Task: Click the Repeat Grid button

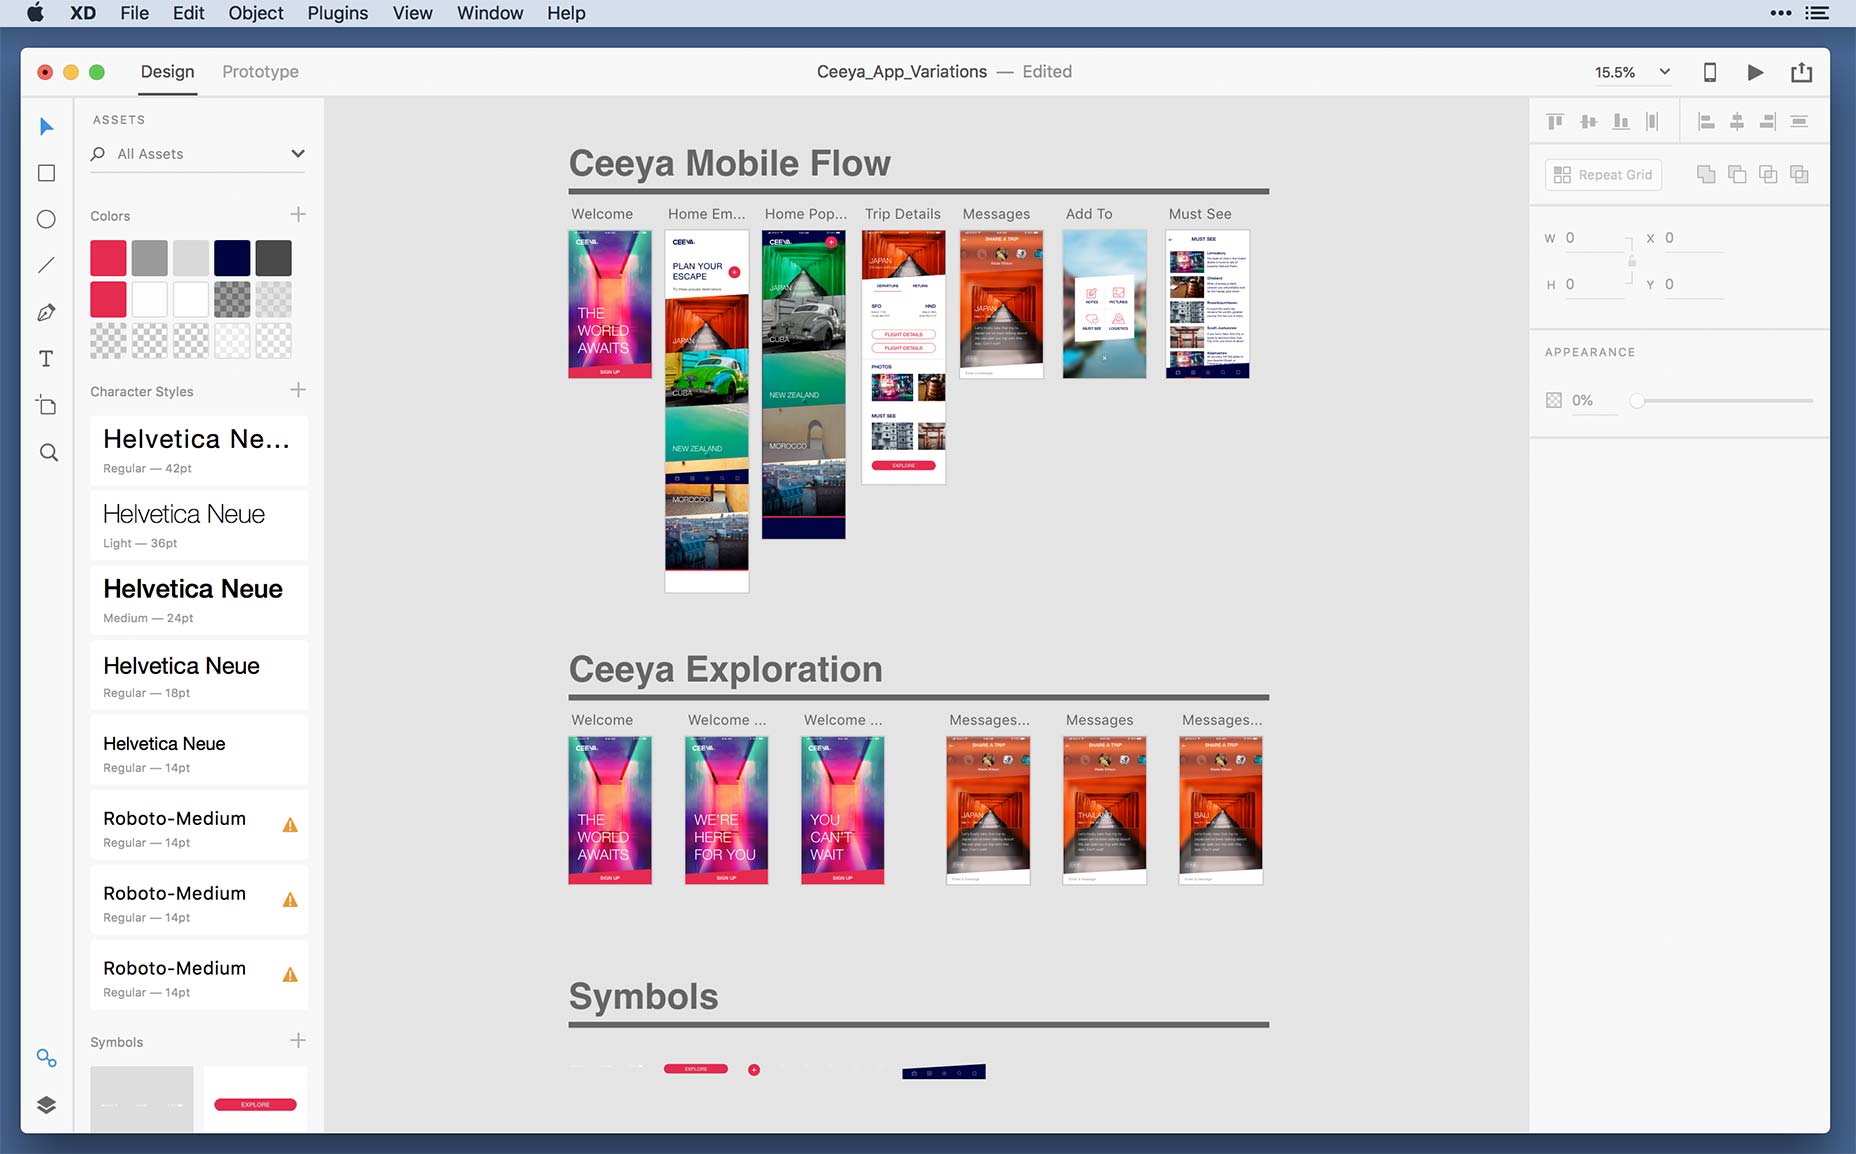Action: tap(1603, 175)
